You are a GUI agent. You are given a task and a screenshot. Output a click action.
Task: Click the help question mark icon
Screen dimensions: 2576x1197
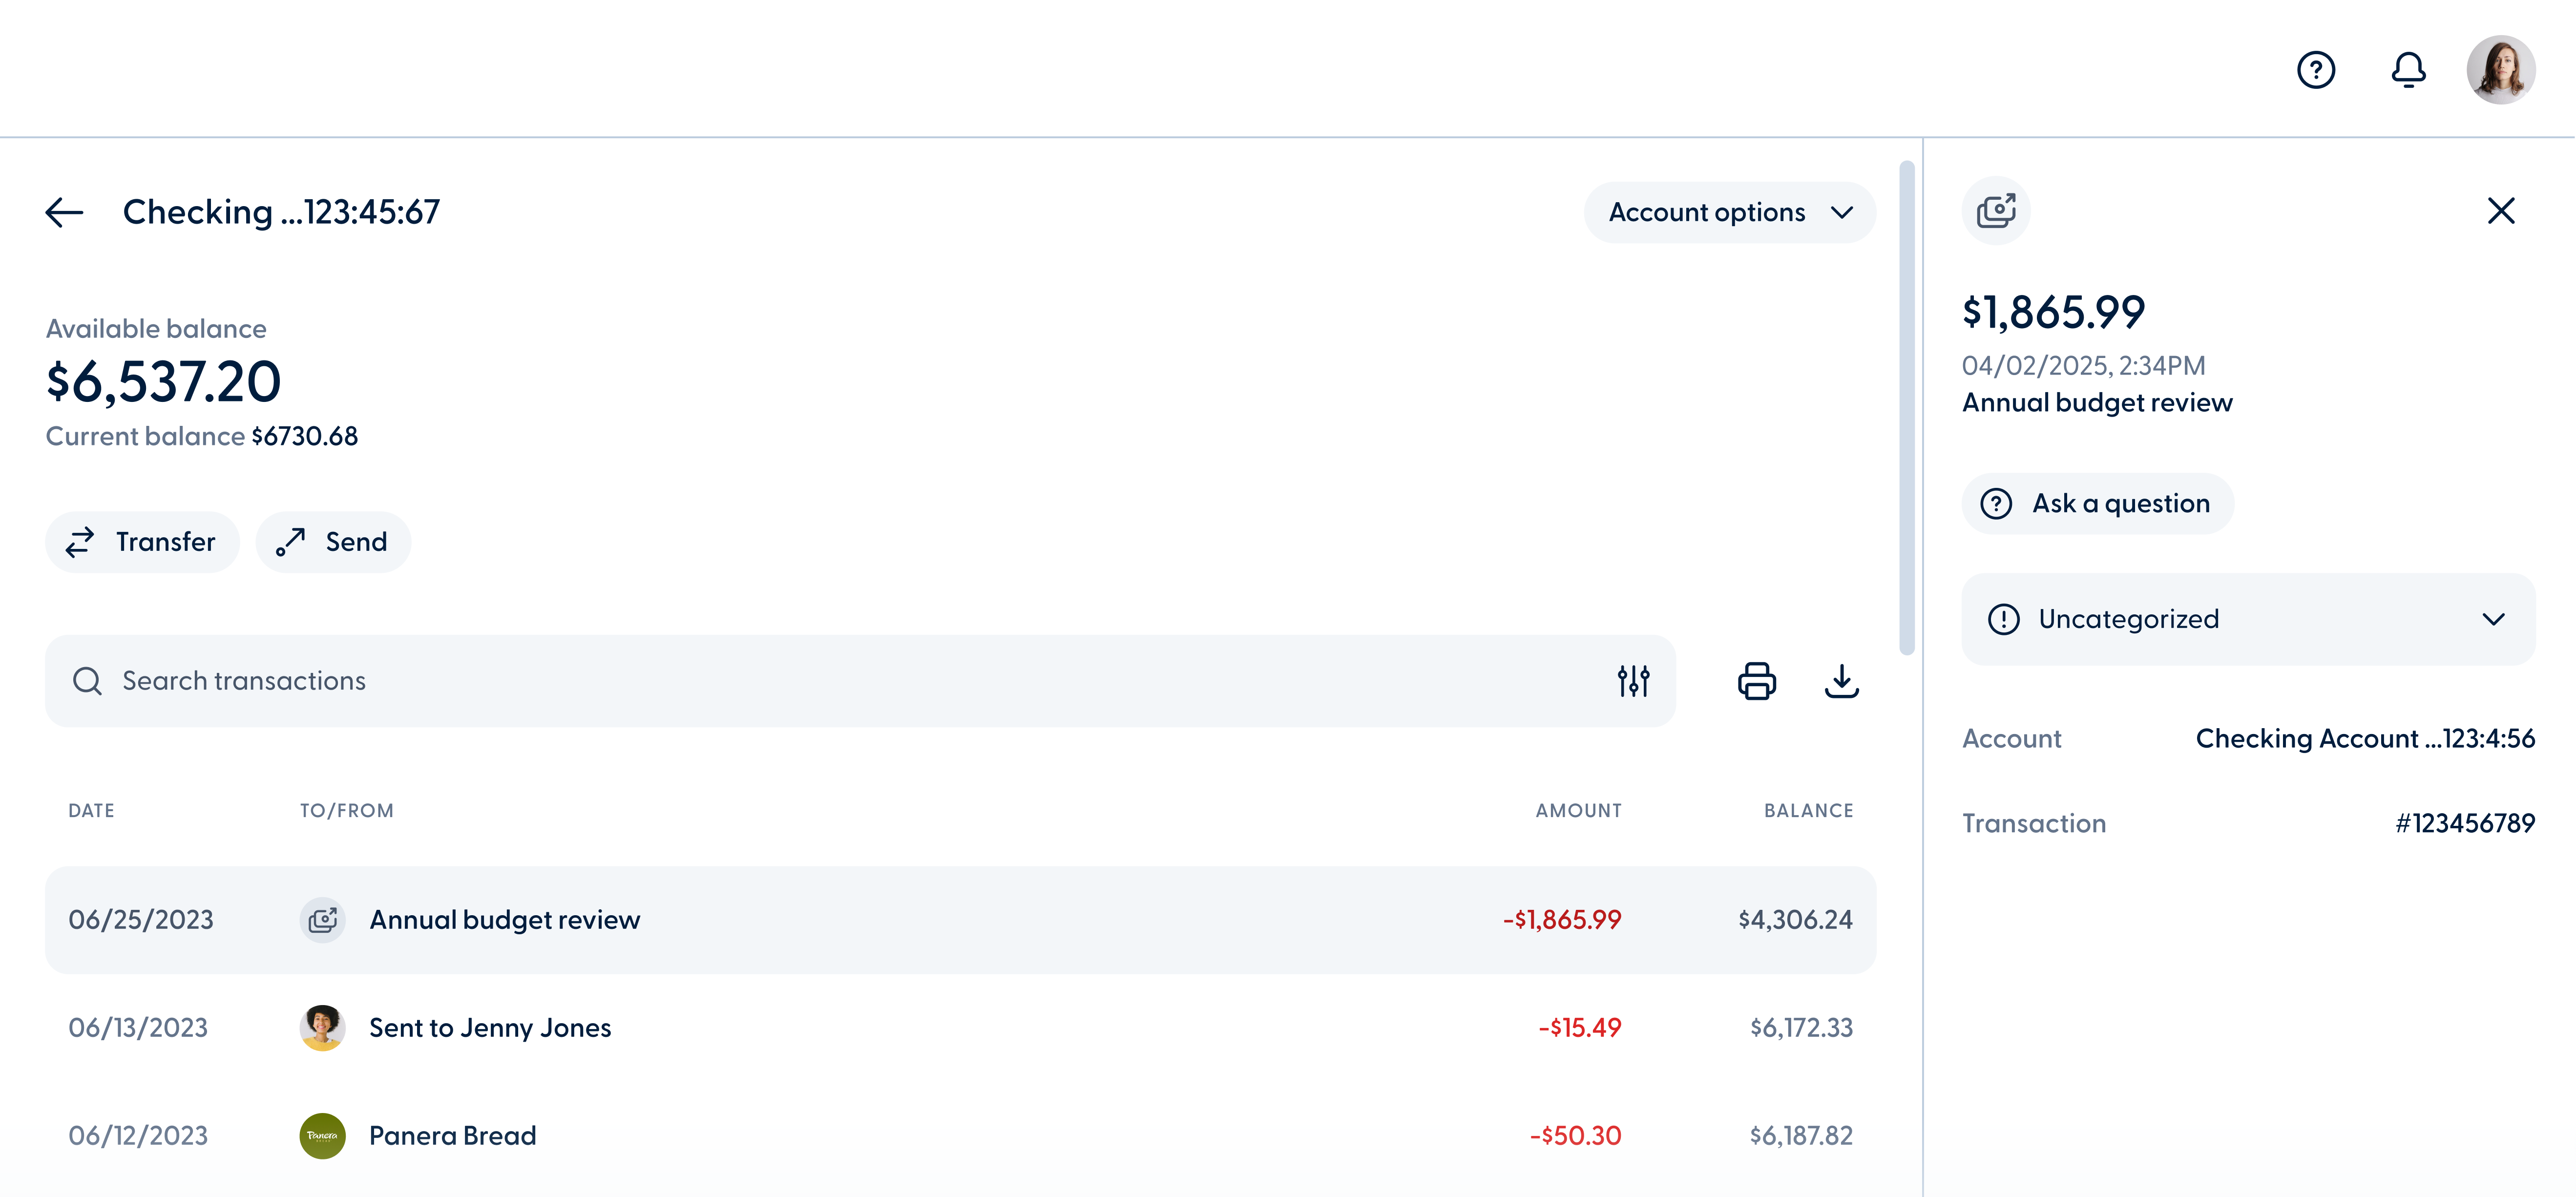[x=2317, y=69]
